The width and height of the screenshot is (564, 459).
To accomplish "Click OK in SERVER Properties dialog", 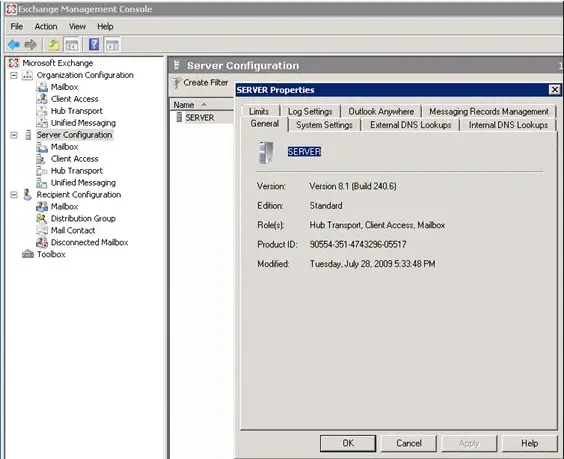I will pos(348,443).
